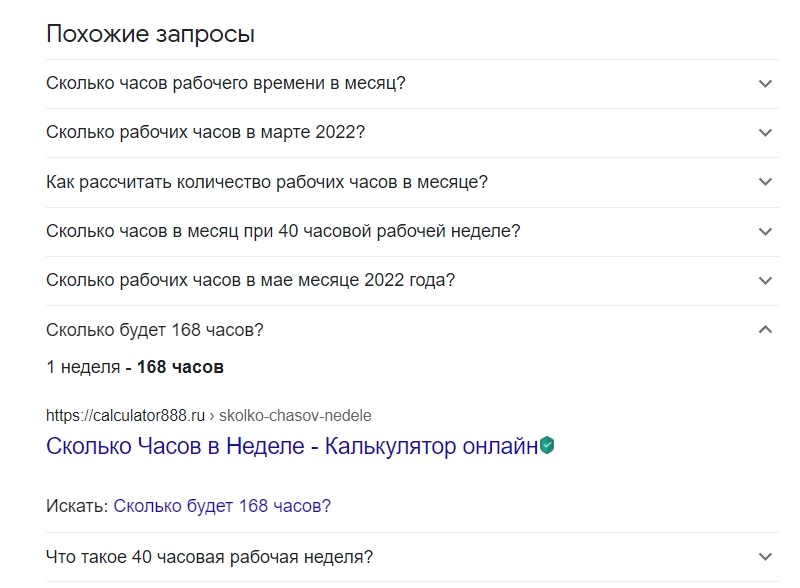Collapse the answer for "Сколько будет 168 часов?"

point(764,328)
